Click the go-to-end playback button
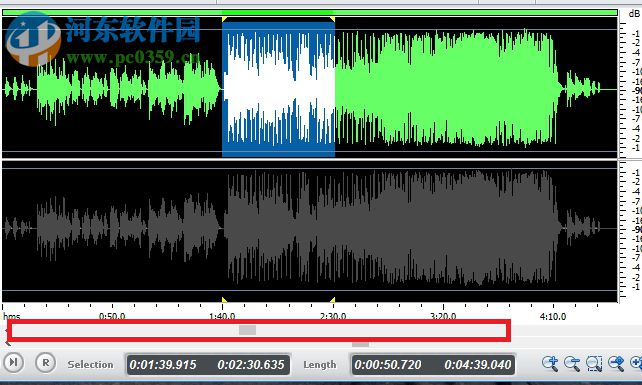 (x=13, y=362)
